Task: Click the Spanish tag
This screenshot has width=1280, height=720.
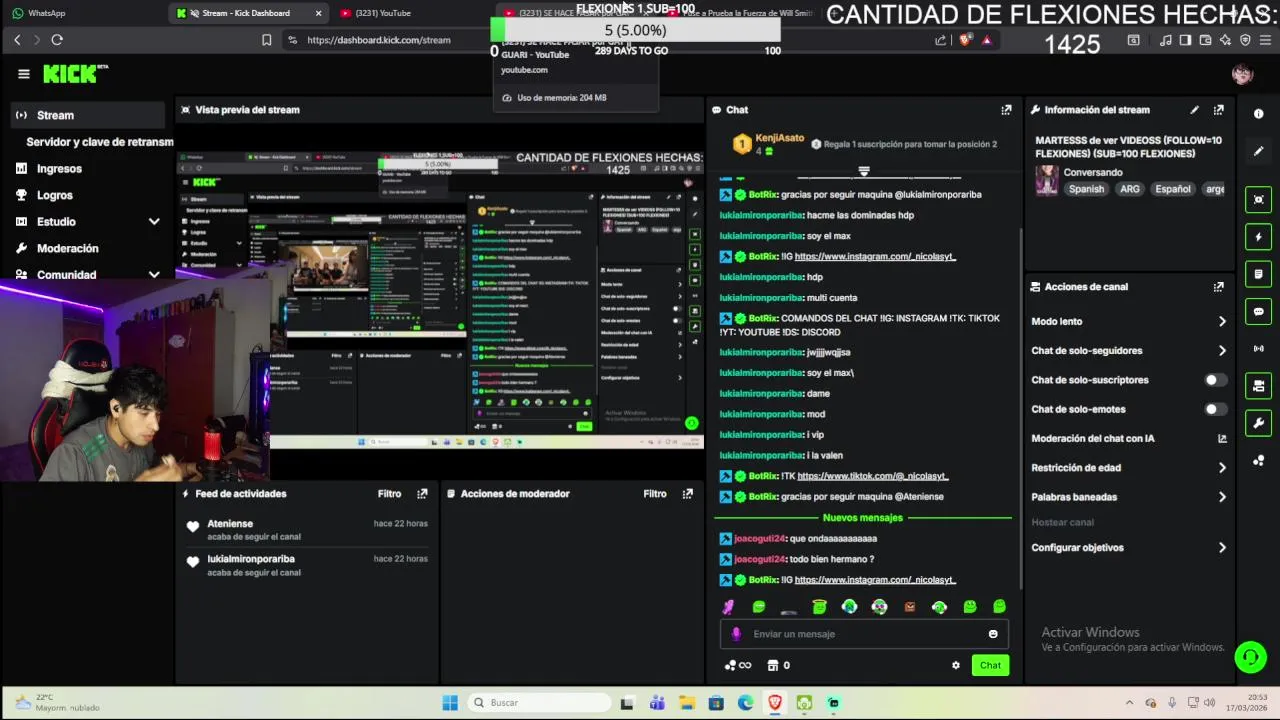Action: [x=1086, y=189]
